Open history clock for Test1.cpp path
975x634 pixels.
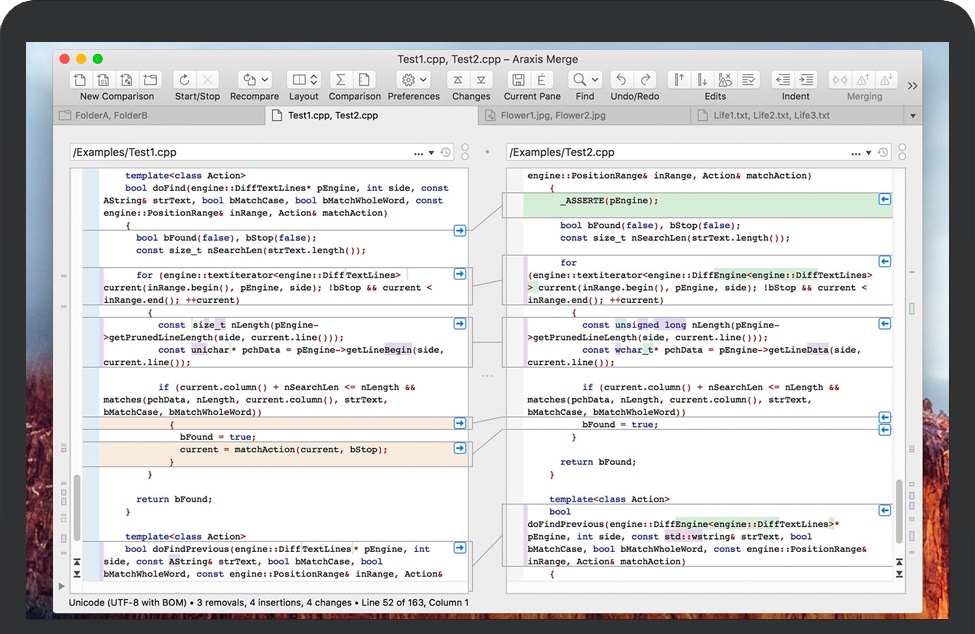tap(447, 153)
